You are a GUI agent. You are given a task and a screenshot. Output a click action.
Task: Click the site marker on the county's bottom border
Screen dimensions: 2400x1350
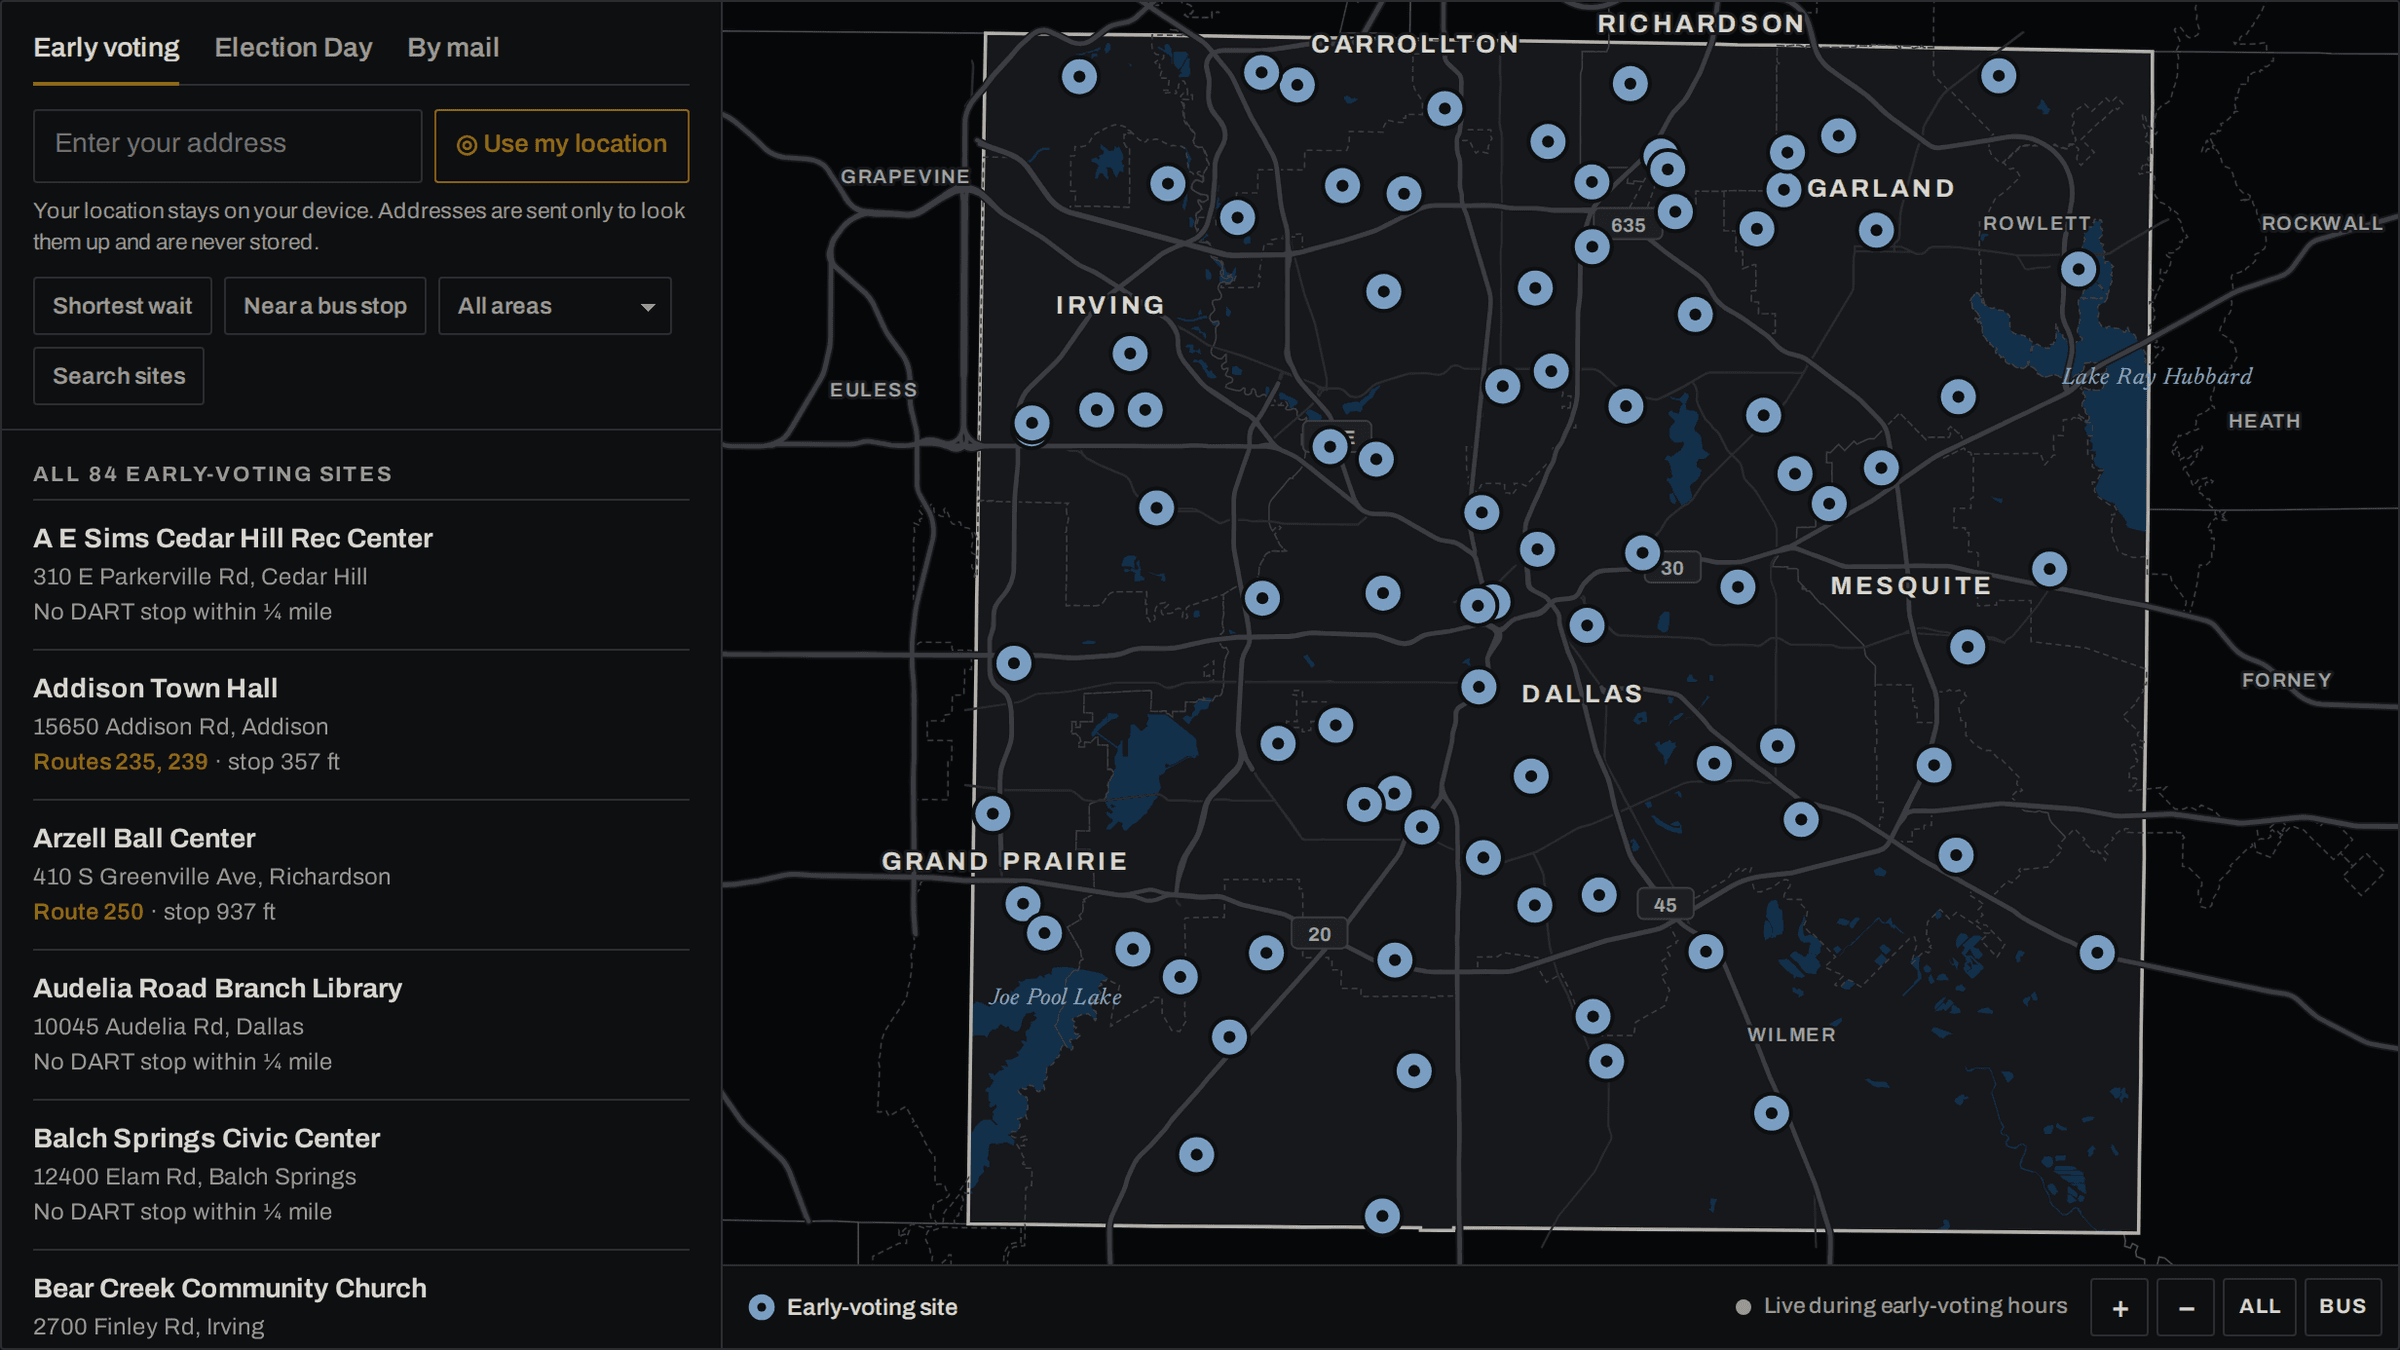1382,1216
